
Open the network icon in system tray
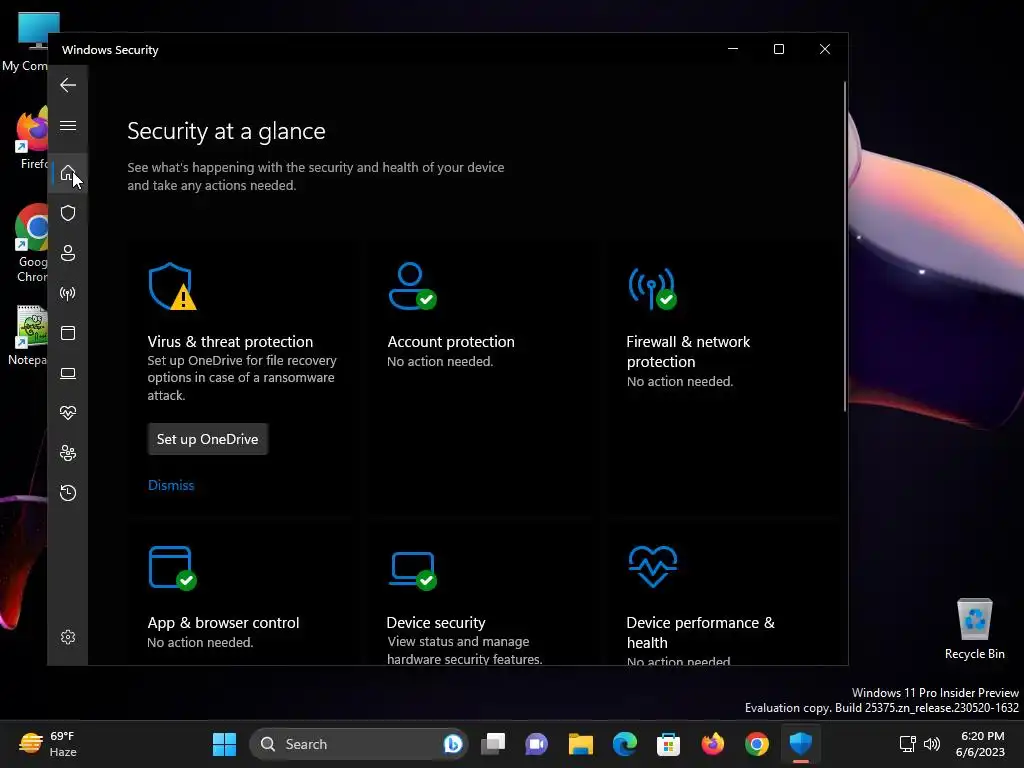pyautogui.click(x=907, y=744)
